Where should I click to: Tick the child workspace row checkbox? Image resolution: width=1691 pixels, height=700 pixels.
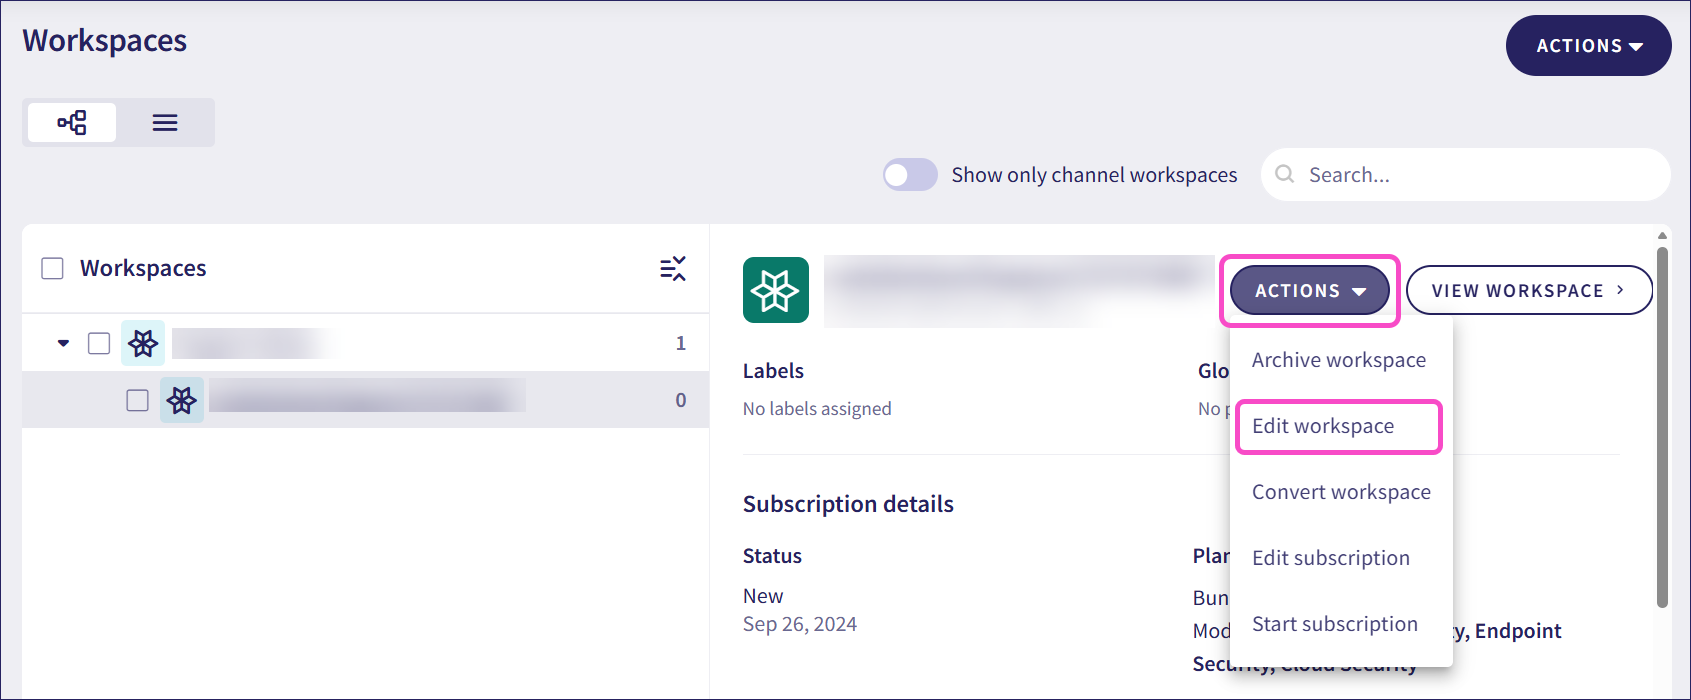pyautogui.click(x=138, y=400)
